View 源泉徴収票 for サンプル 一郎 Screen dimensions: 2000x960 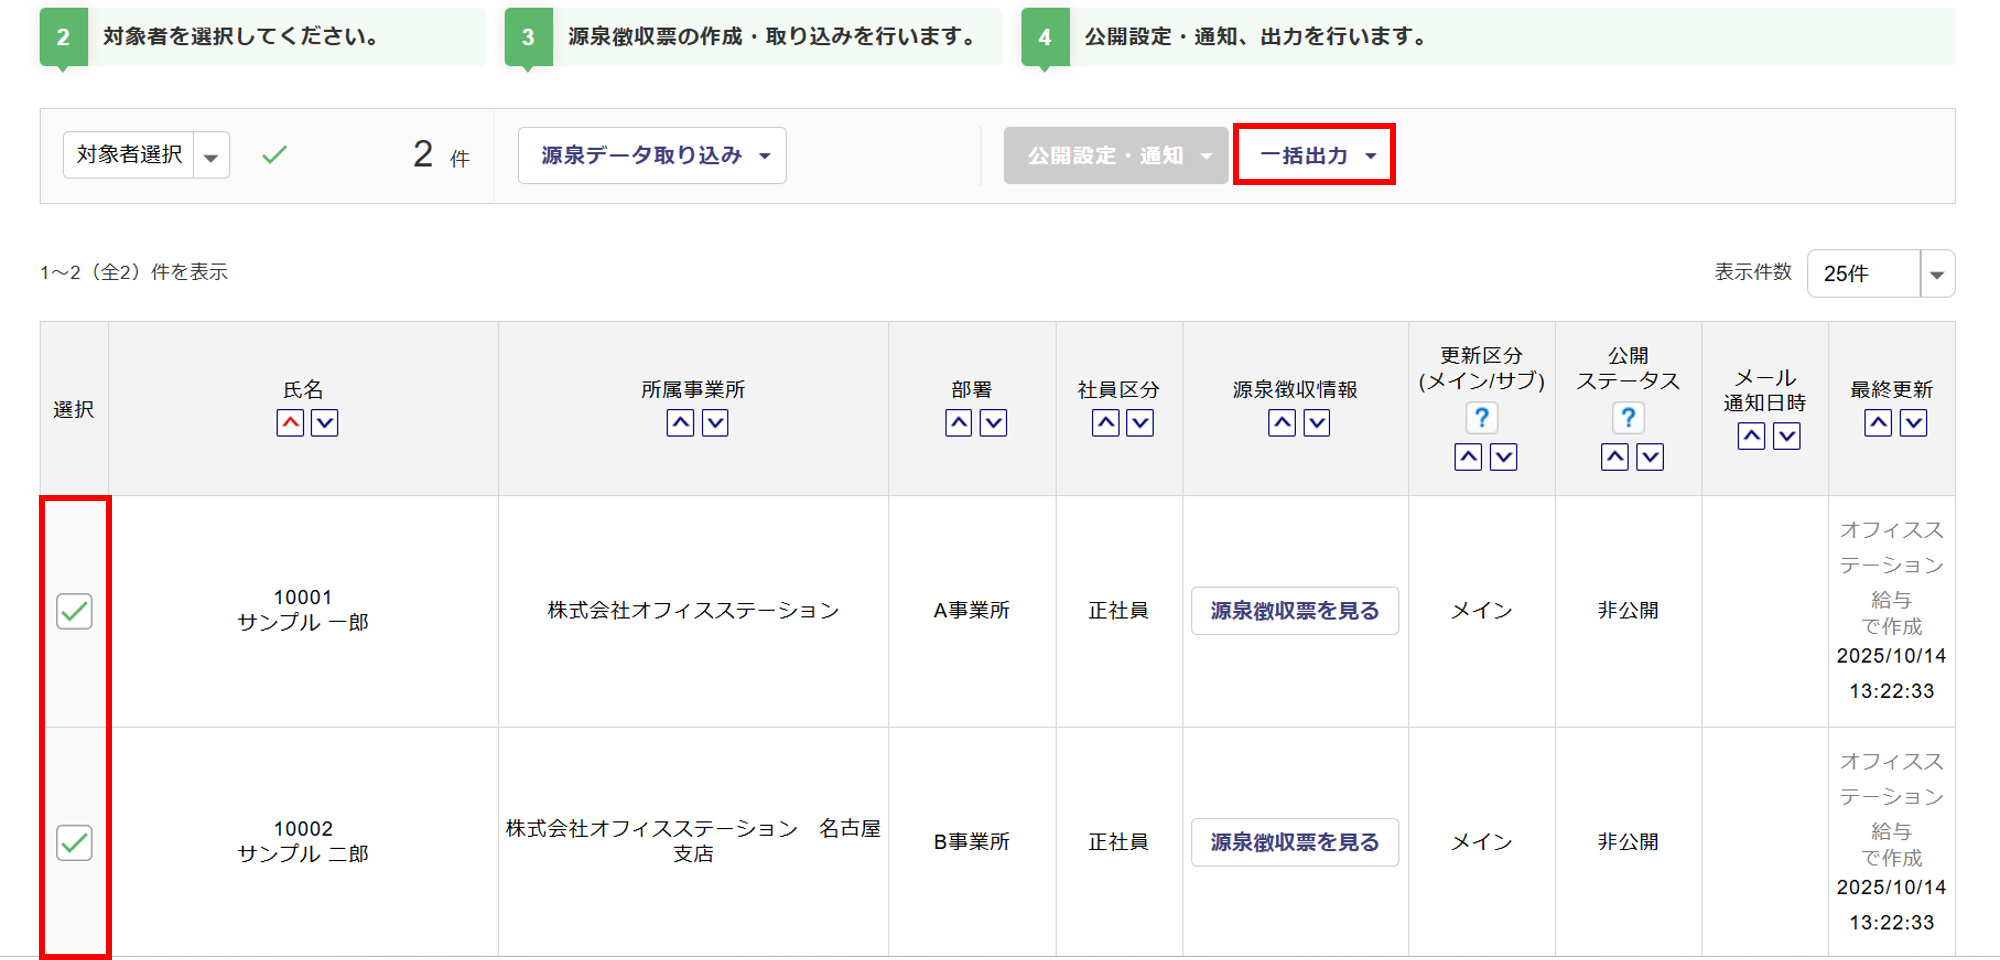[1294, 611]
